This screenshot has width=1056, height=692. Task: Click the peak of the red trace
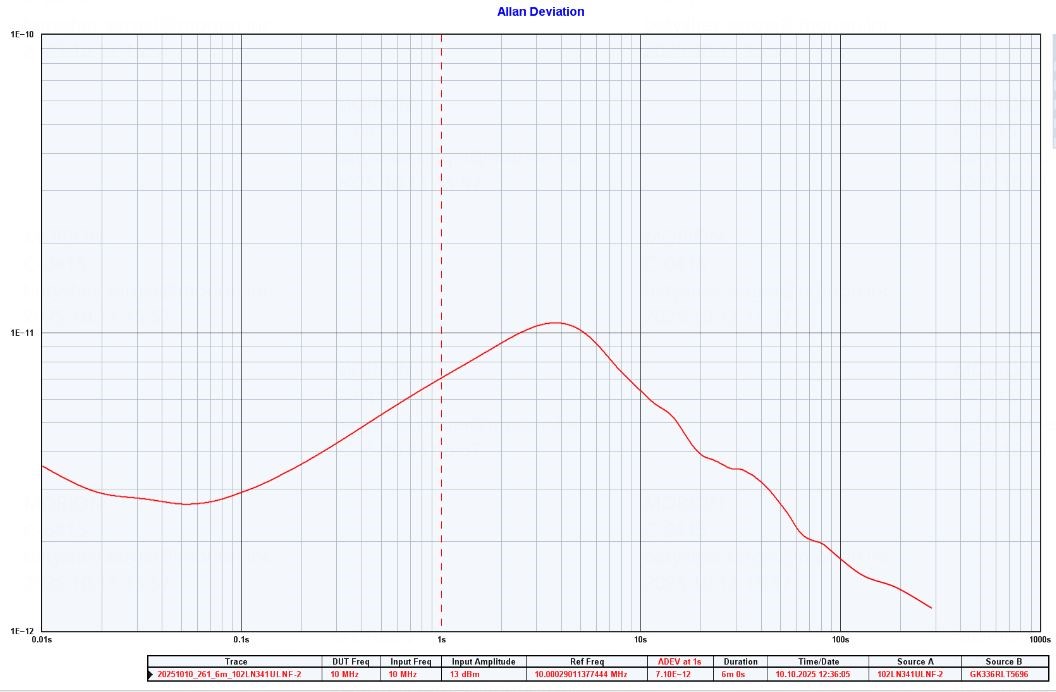(555, 323)
